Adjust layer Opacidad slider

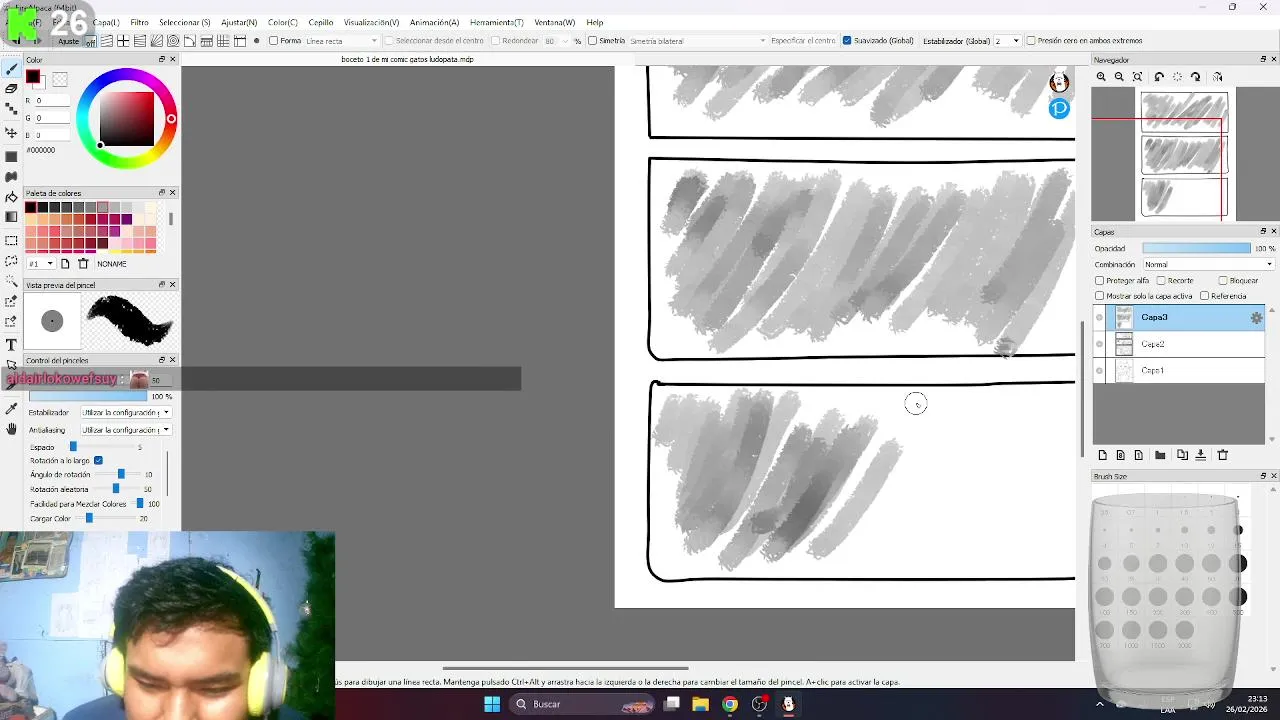[1196, 248]
